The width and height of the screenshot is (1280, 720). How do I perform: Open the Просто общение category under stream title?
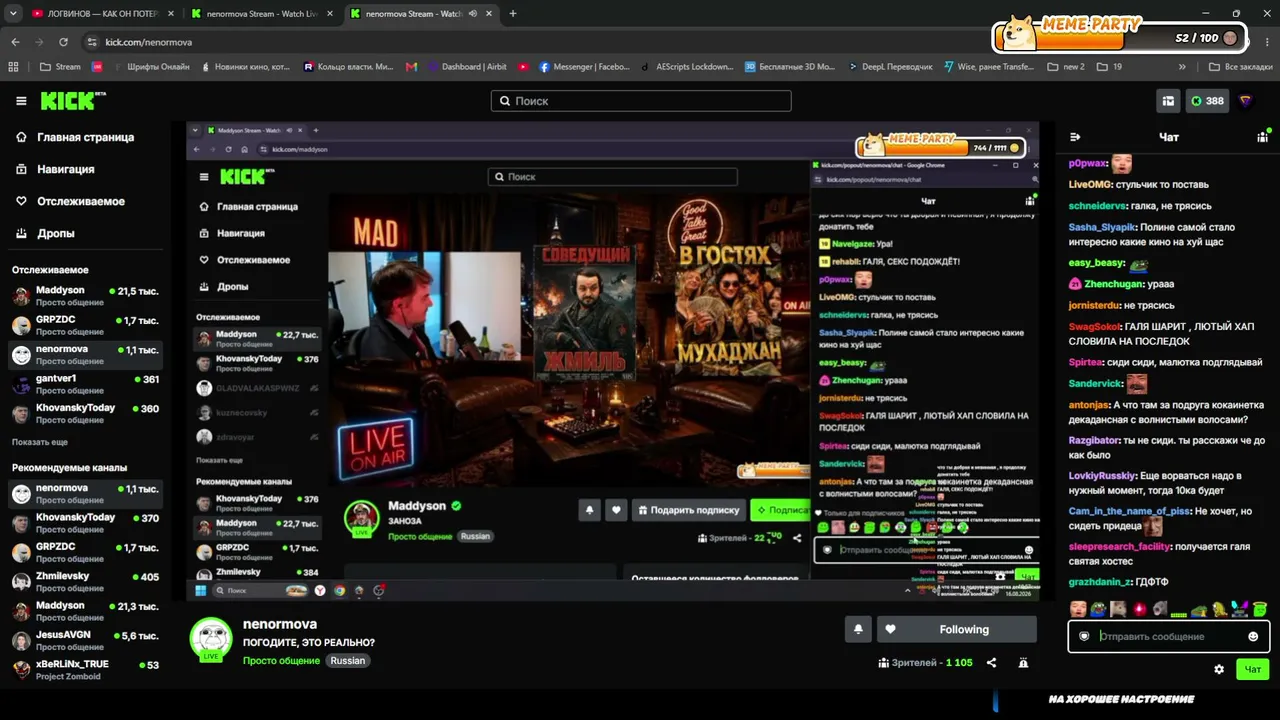tap(281, 661)
